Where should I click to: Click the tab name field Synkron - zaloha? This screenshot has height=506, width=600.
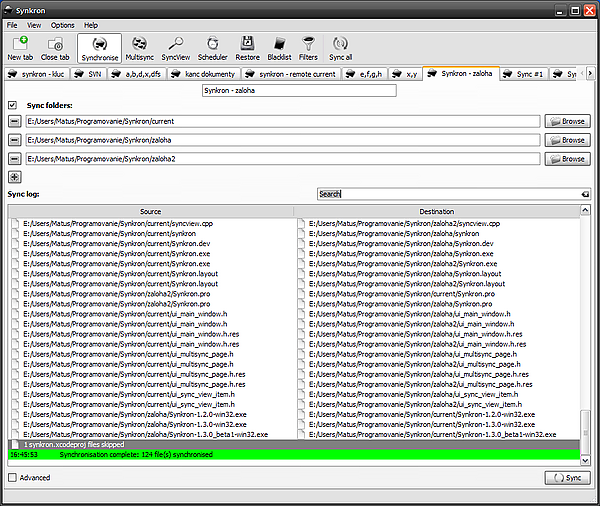click(299, 91)
